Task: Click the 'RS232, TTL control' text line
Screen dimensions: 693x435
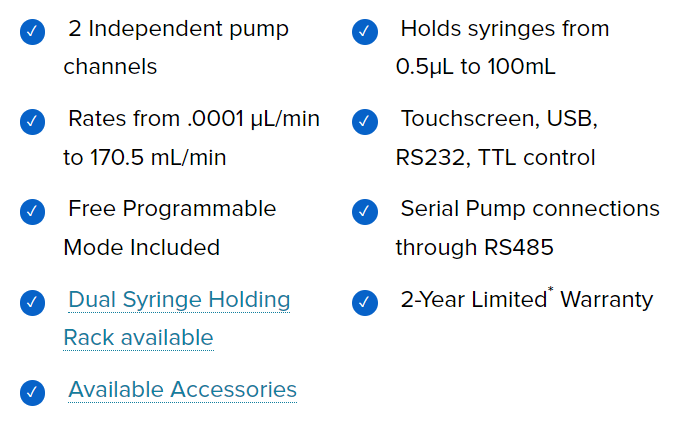Action: click(495, 157)
